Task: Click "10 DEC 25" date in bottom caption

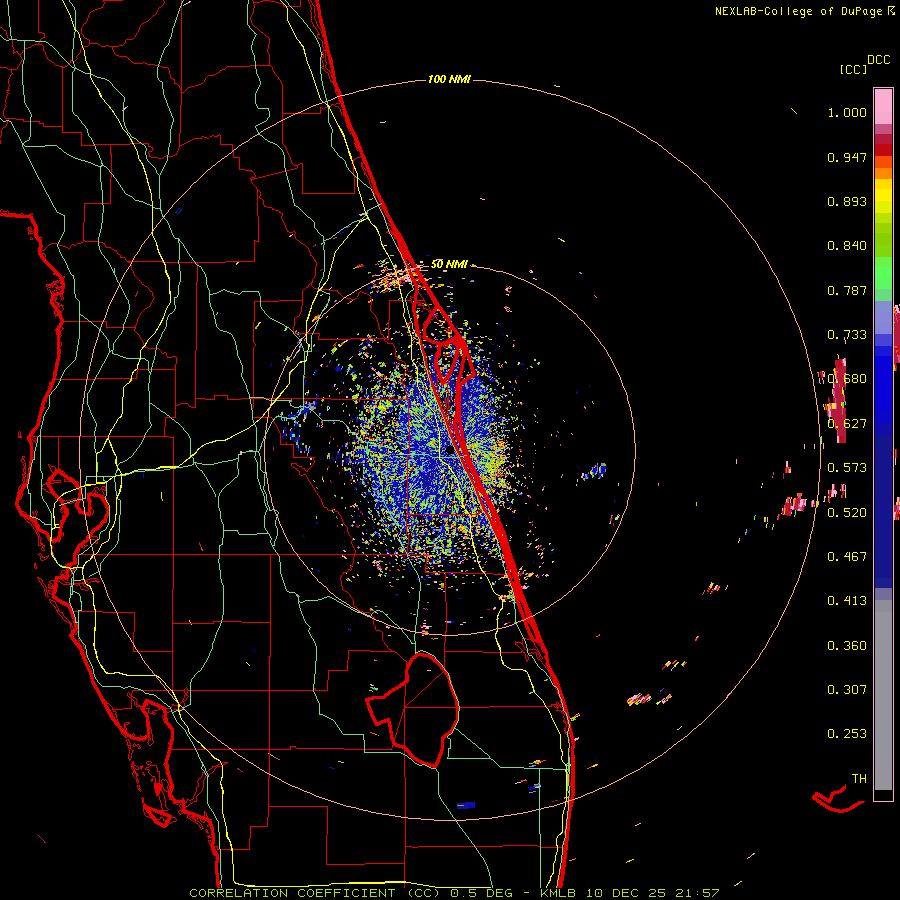Action: click(626, 893)
